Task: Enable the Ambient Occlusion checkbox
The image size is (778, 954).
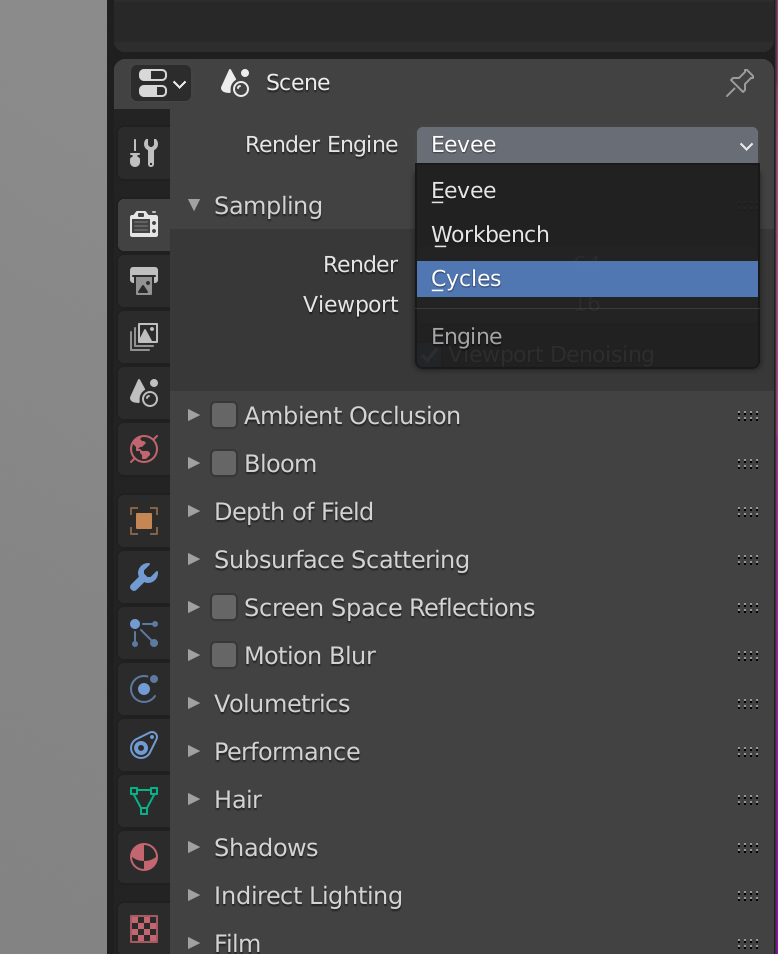Action: coord(224,416)
